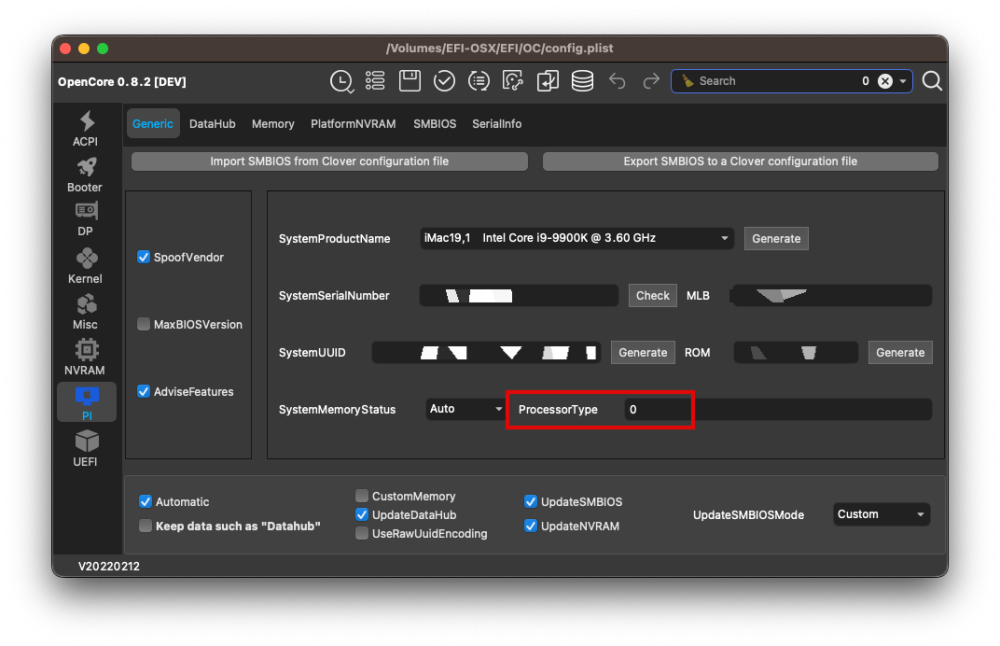The height and width of the screenshot is (646, 1000).
Task: Redo with the curved right arrow
Action: click(651, 81)
